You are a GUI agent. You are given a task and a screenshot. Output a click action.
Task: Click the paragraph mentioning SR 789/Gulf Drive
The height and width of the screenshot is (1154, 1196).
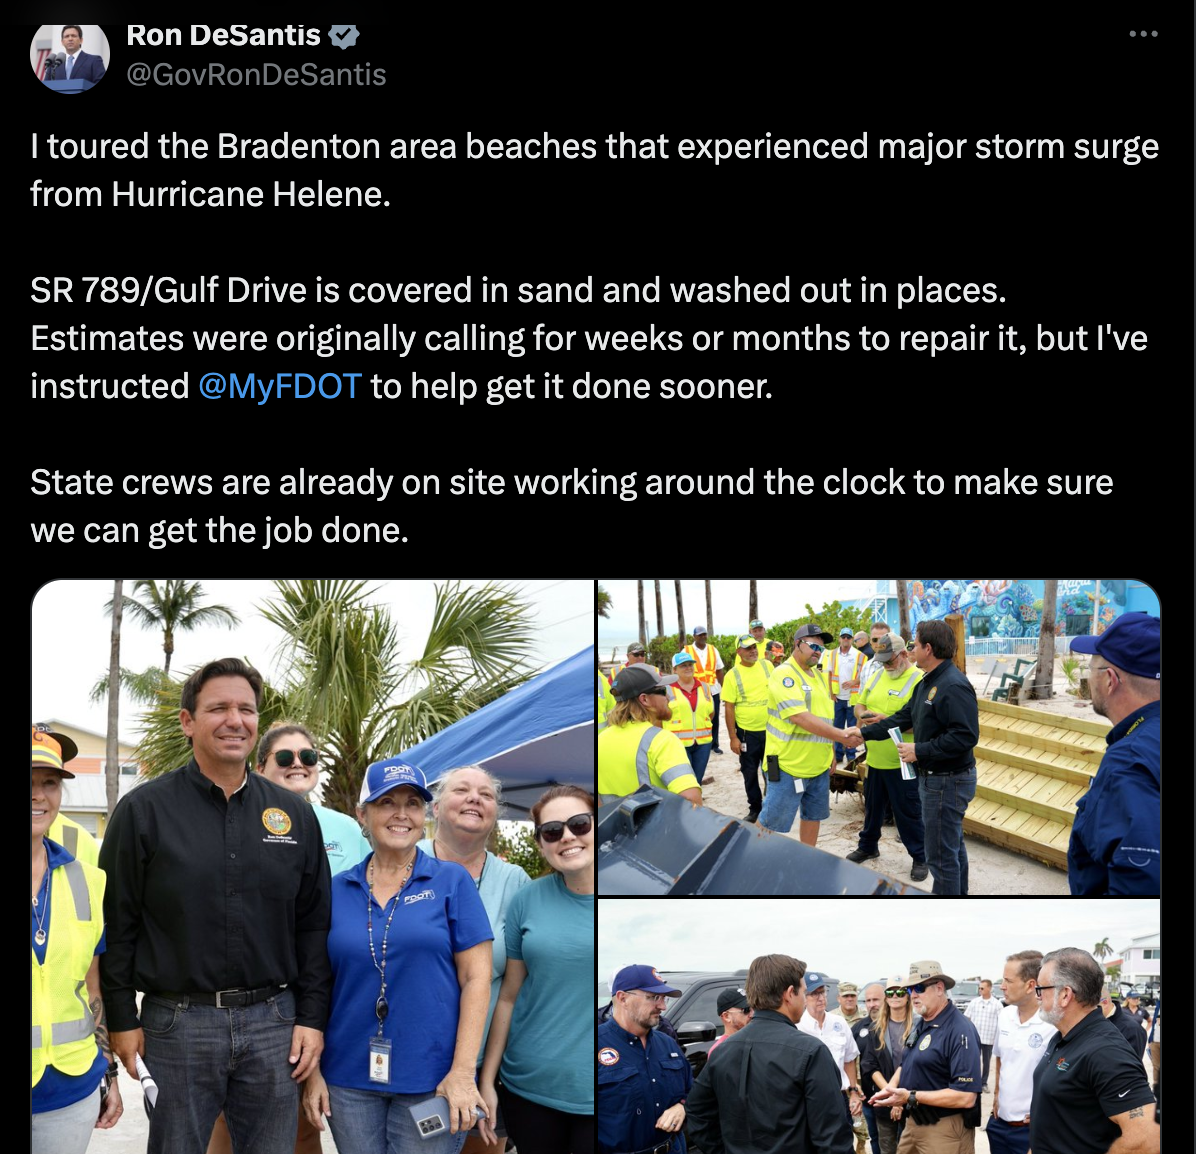click(589, 338)
